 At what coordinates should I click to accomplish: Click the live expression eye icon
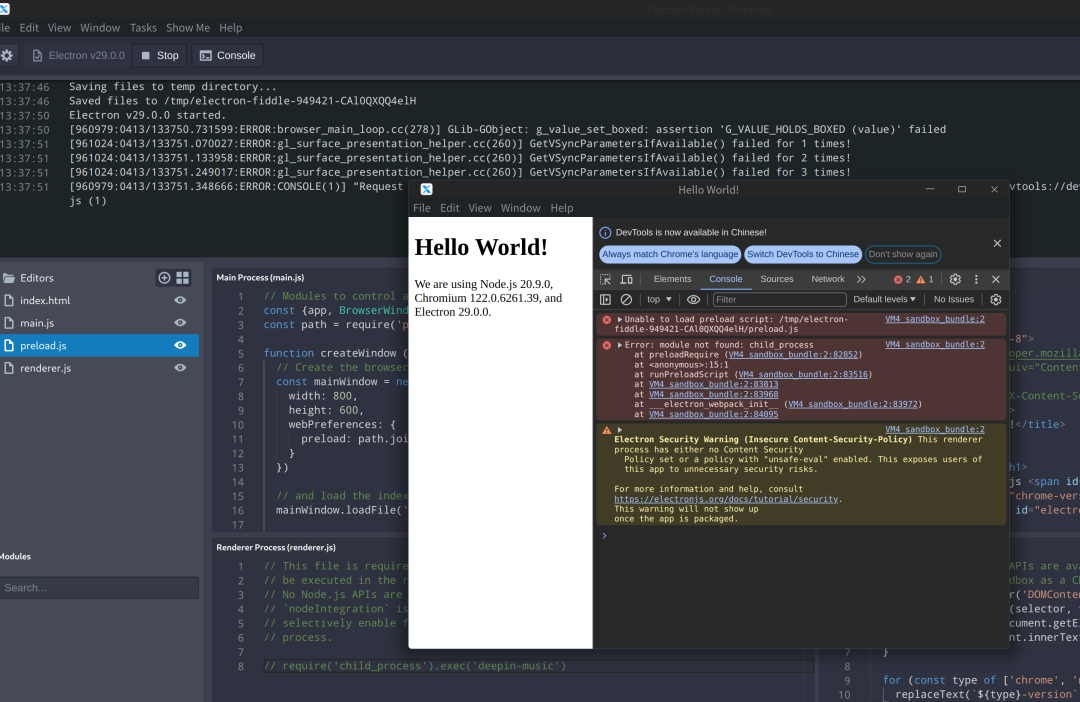[x=694, y=300]
